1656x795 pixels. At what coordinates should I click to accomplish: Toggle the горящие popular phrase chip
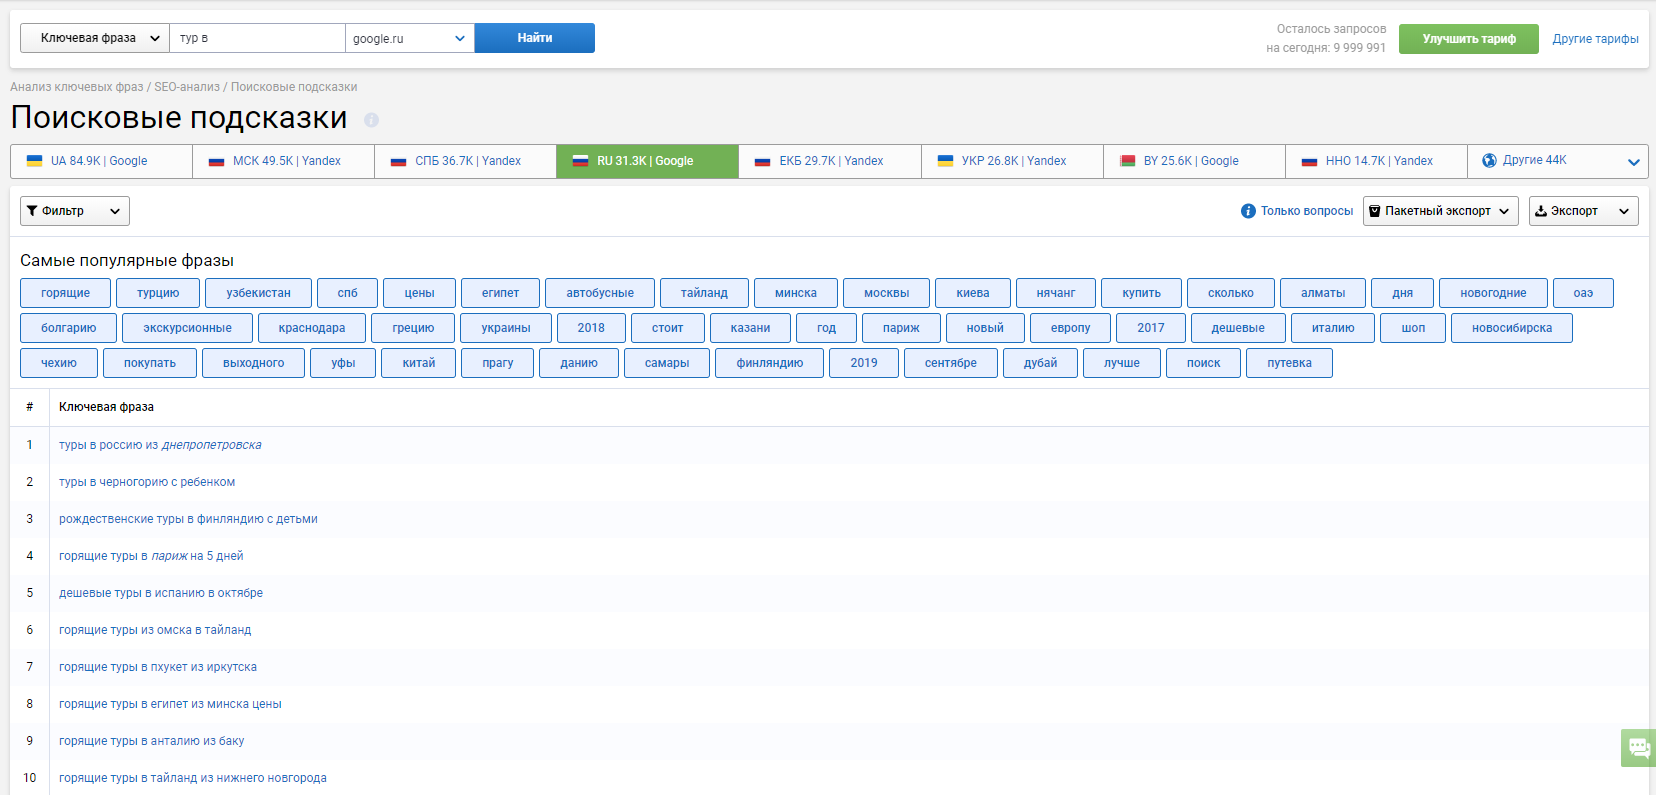tap(65, 293)
